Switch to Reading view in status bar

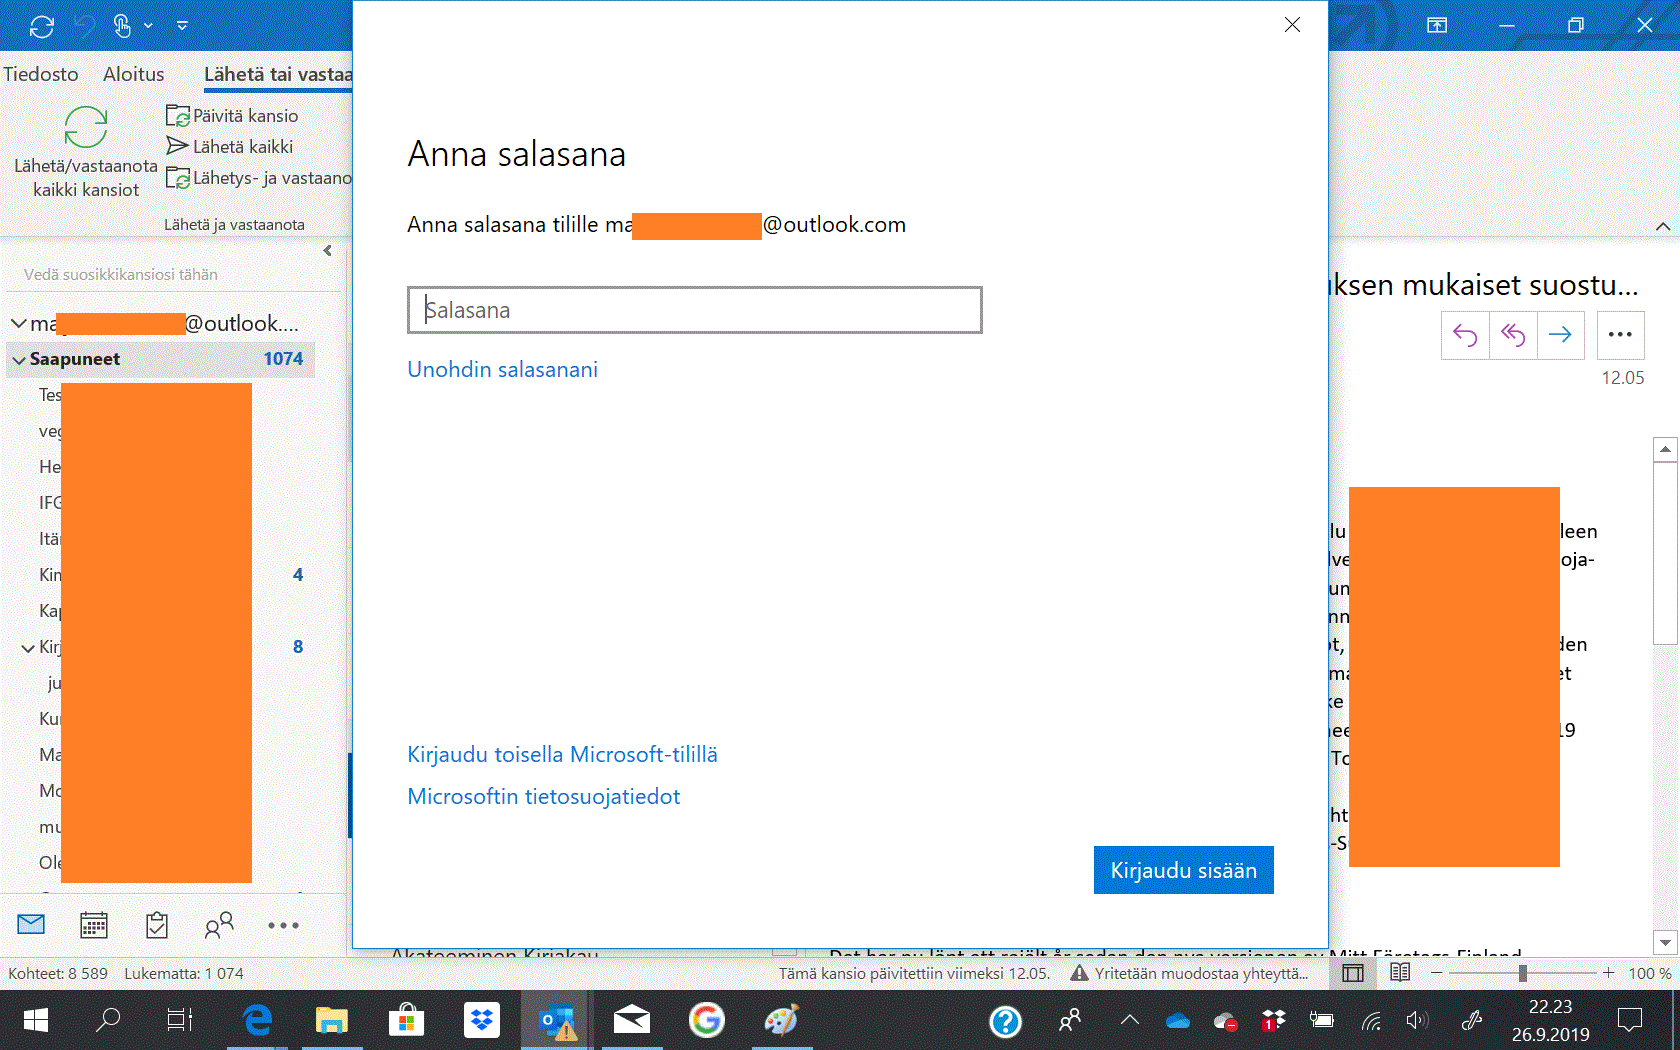click(1400, 973)
